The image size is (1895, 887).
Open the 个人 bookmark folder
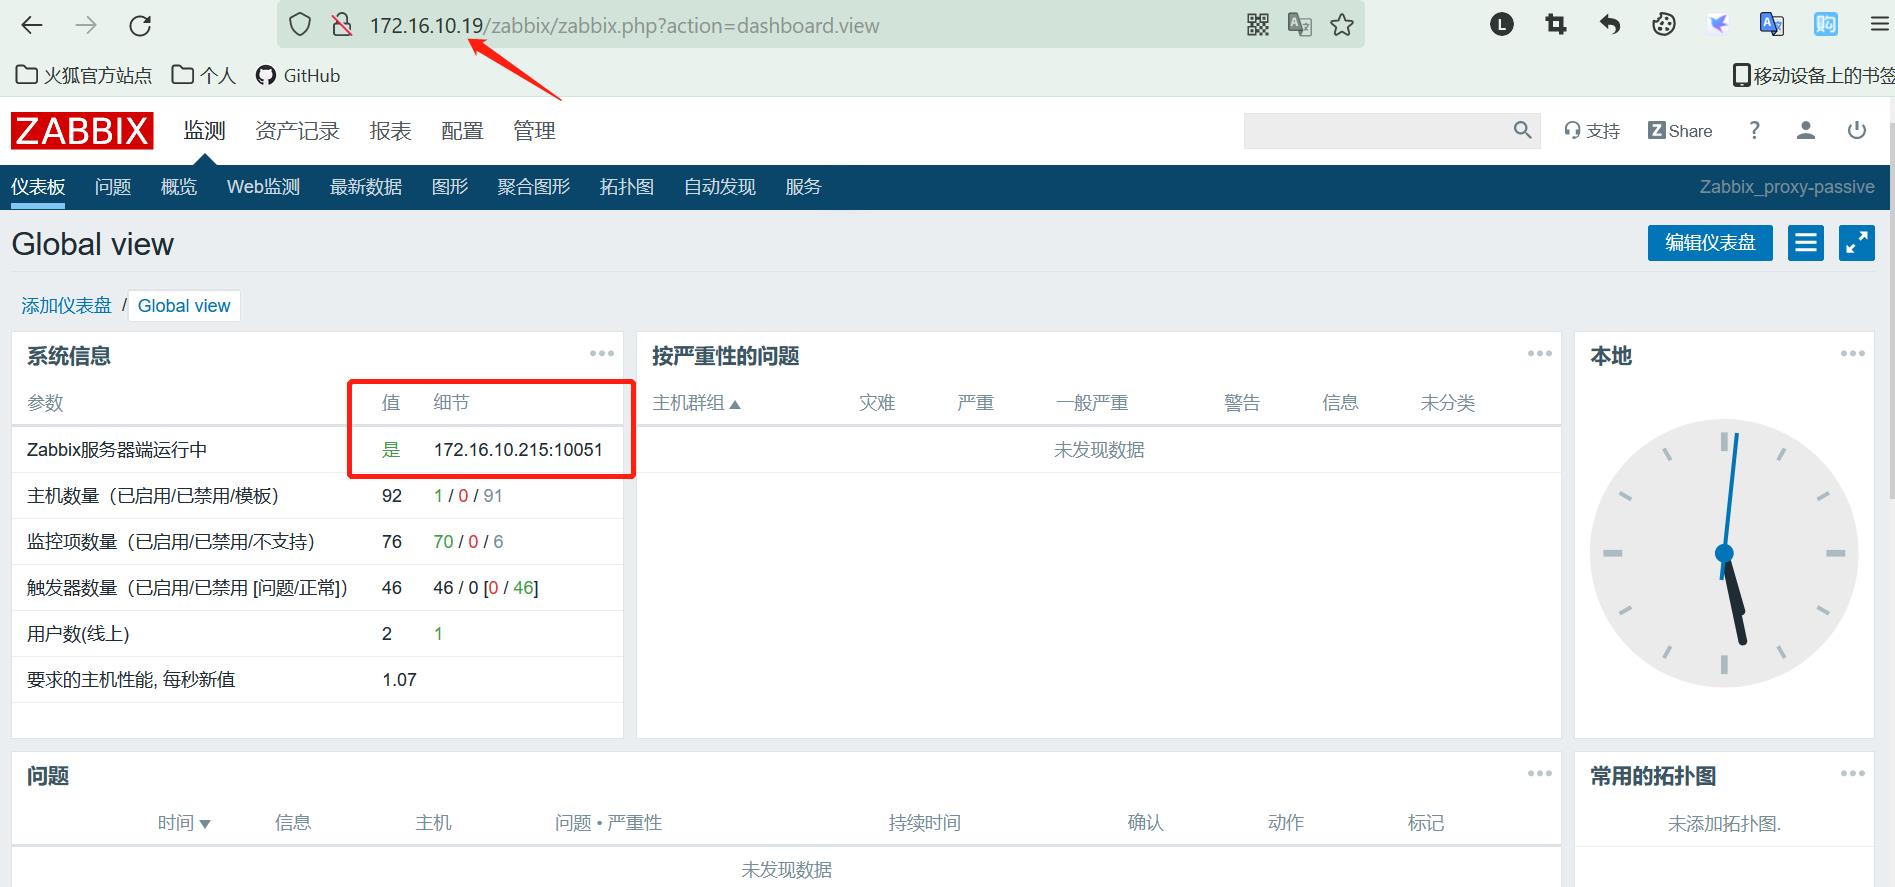pos(203,75)
